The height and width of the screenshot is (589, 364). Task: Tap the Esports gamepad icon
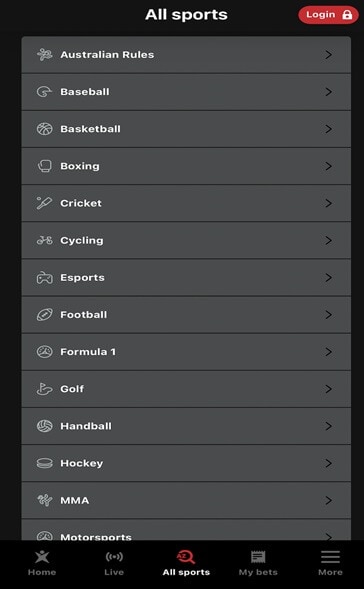44,278
